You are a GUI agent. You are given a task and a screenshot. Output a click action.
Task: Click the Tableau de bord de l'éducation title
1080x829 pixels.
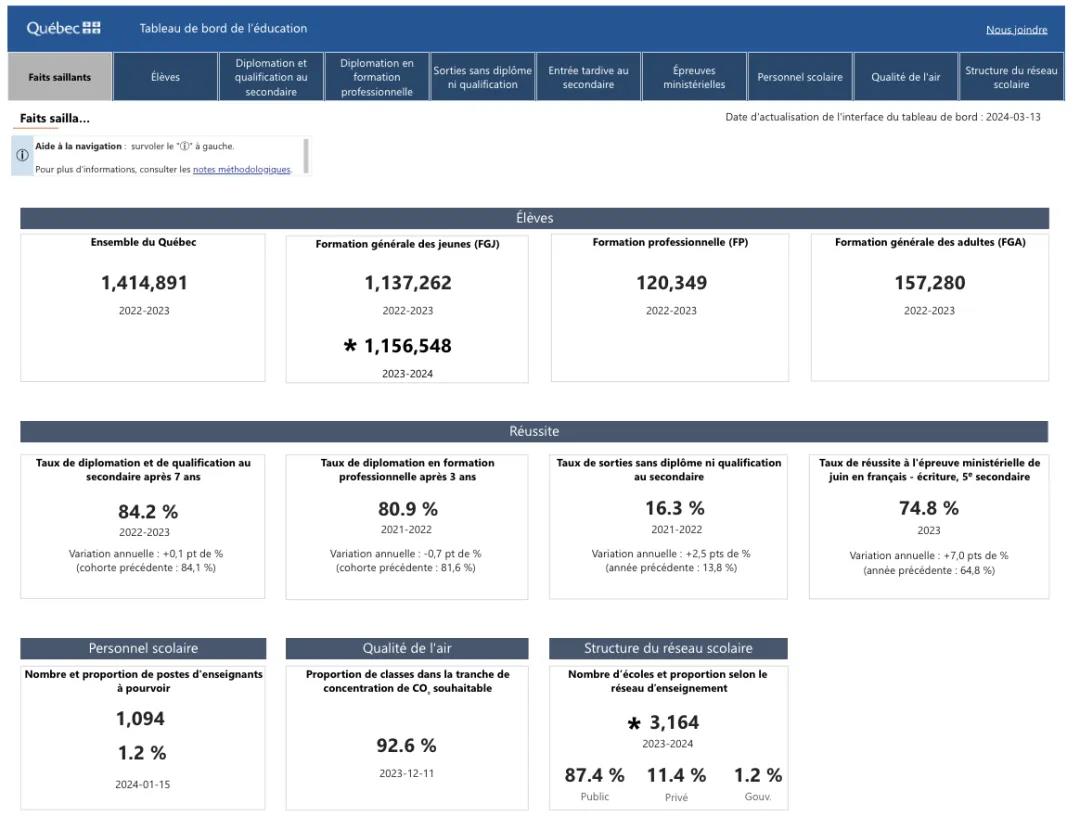point(223,28)
